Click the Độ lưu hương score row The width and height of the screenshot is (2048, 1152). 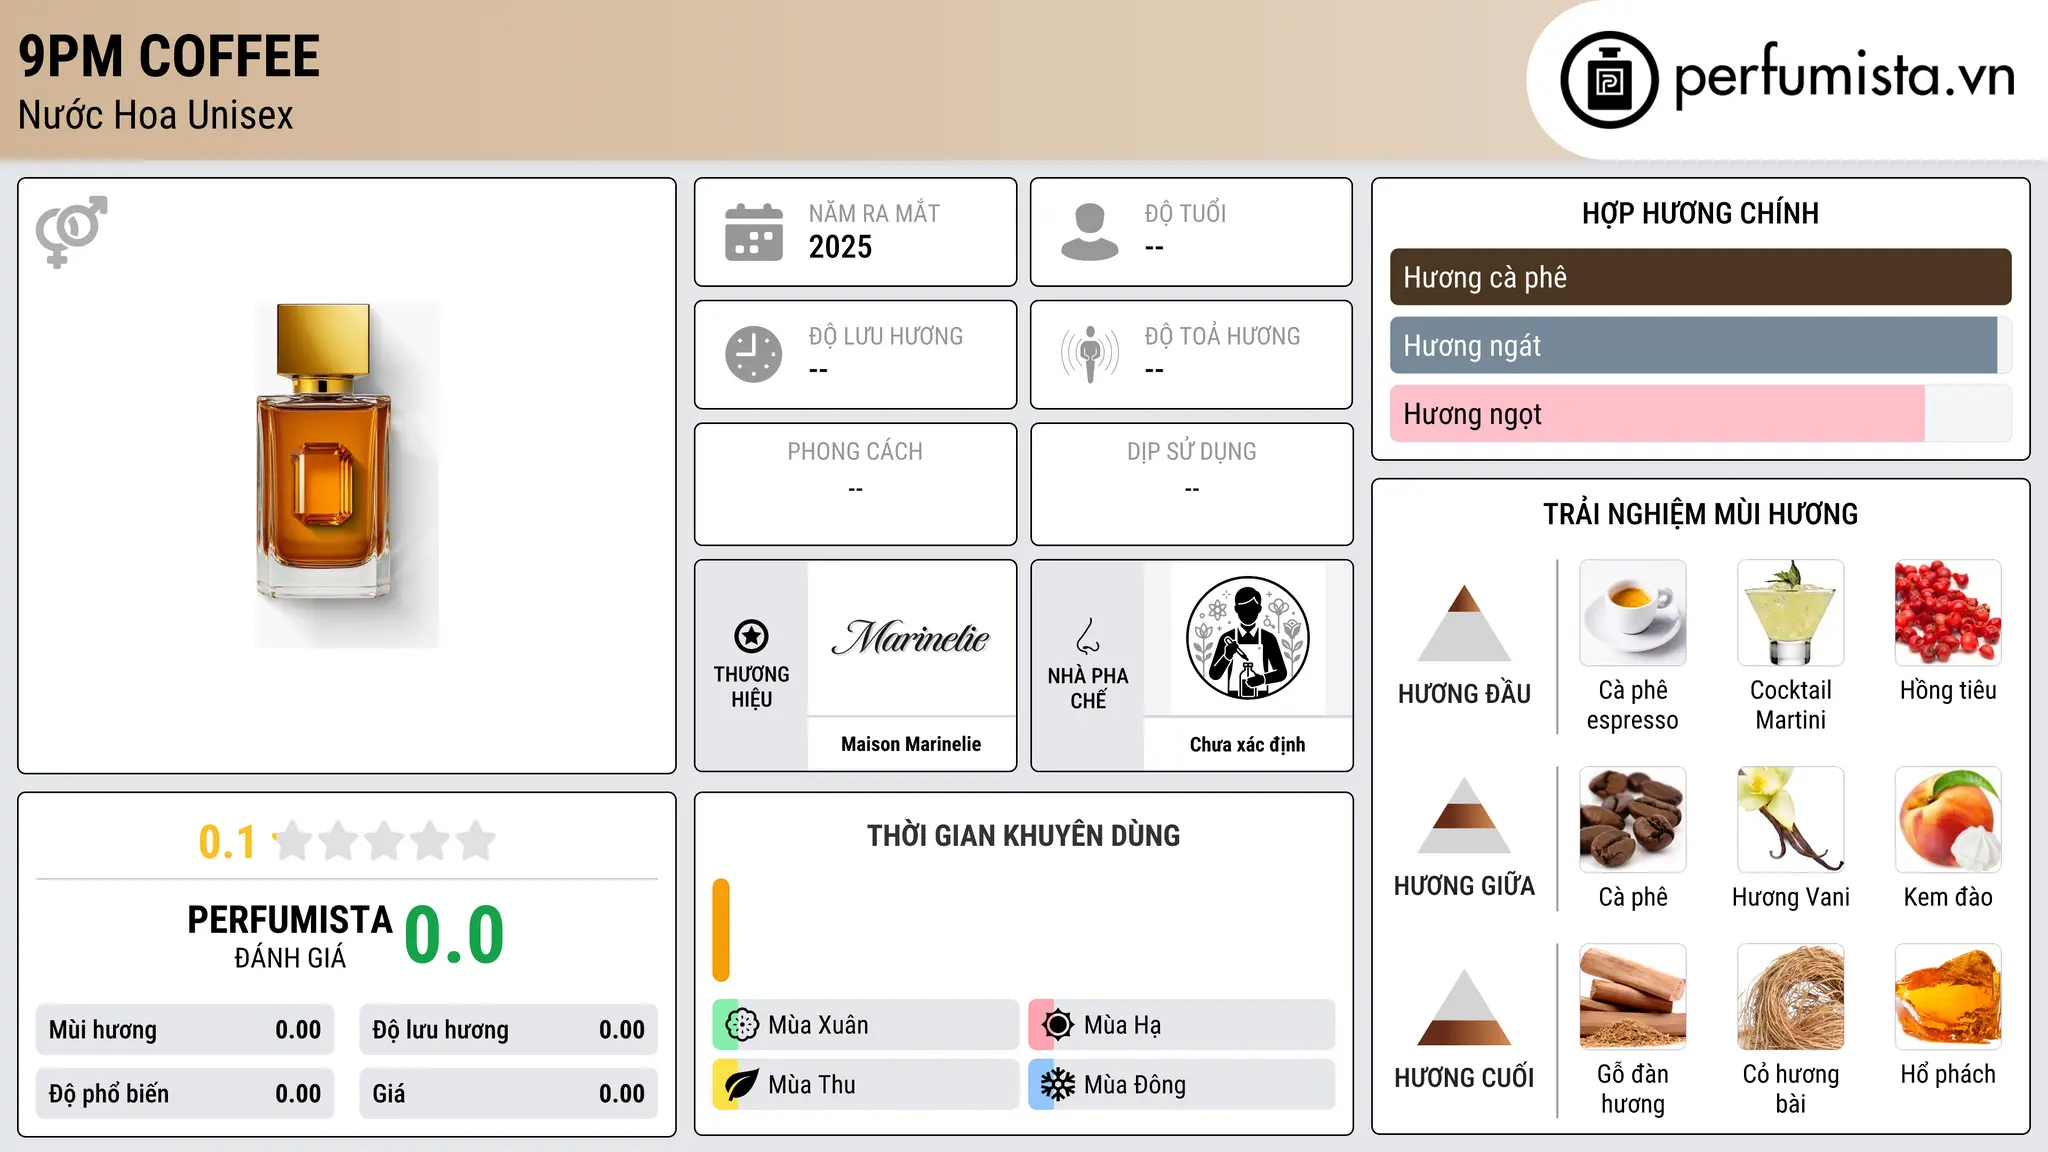point(508,1030)
